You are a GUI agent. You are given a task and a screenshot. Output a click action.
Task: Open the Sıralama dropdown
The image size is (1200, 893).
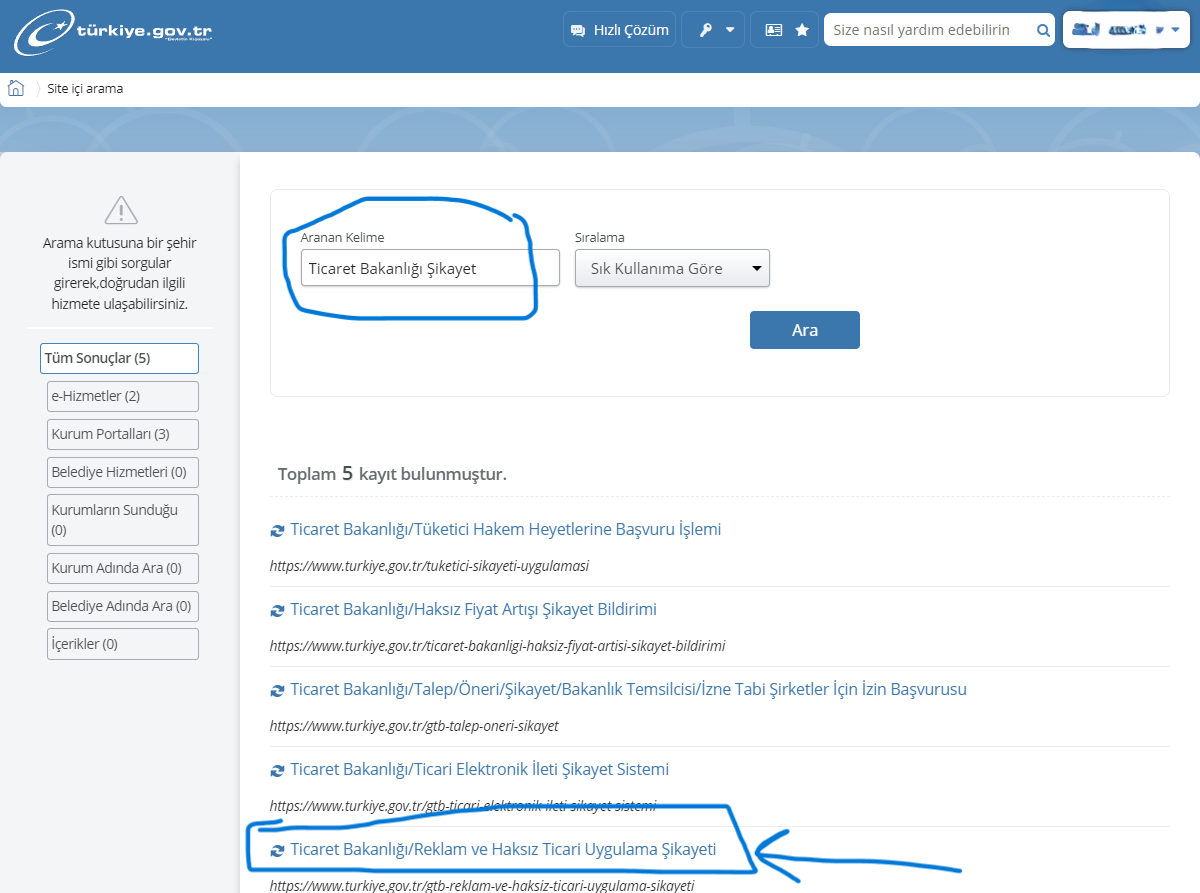point(672,268)
